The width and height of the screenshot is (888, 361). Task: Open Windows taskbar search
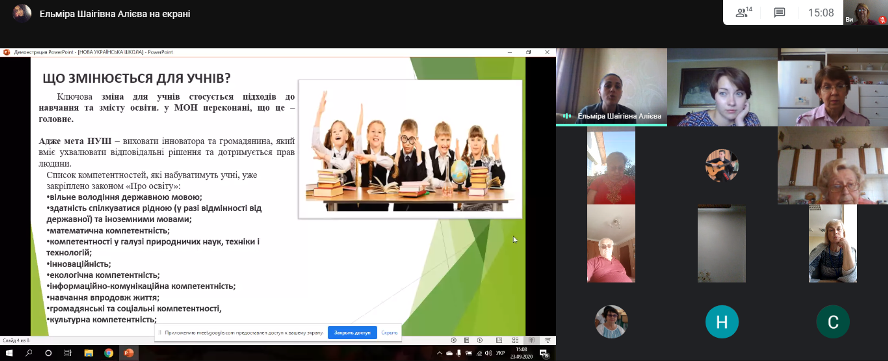click(29, 353)
